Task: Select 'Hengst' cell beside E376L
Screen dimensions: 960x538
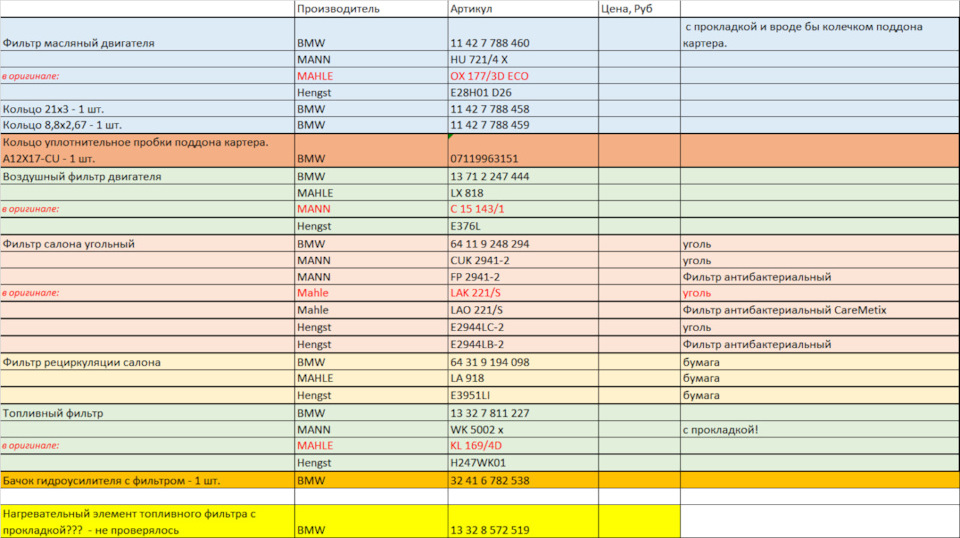Action: (x=371, y=226)
